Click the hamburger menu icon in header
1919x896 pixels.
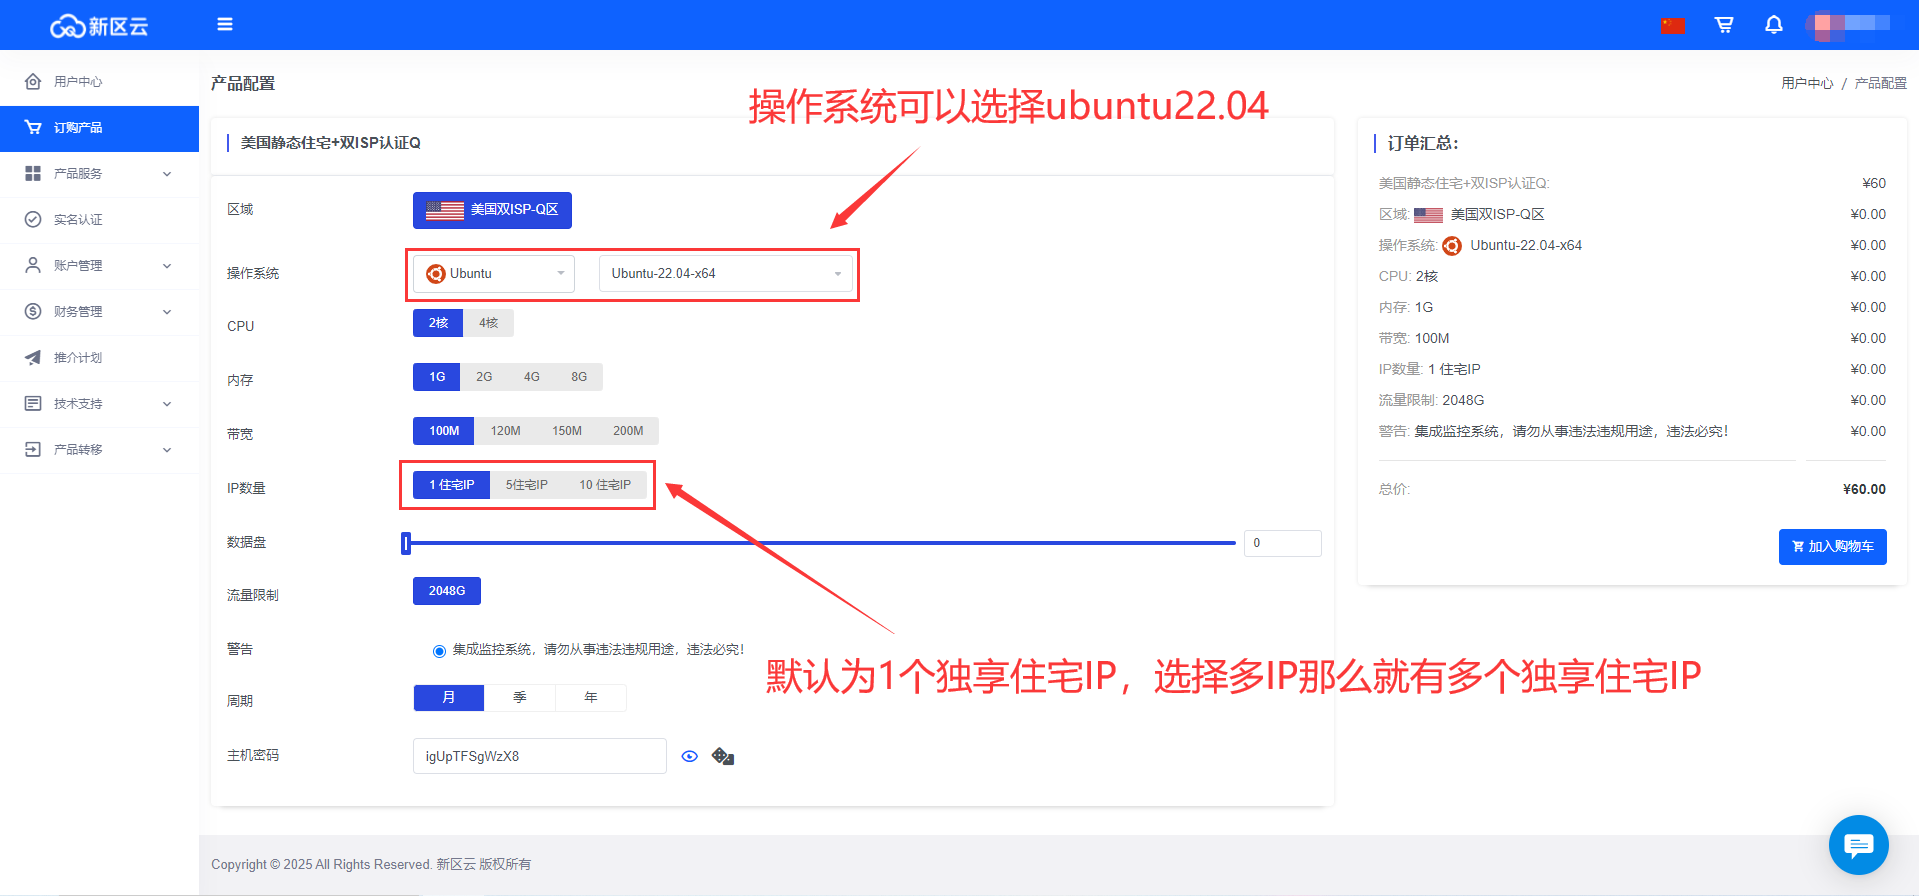point(225,24)
